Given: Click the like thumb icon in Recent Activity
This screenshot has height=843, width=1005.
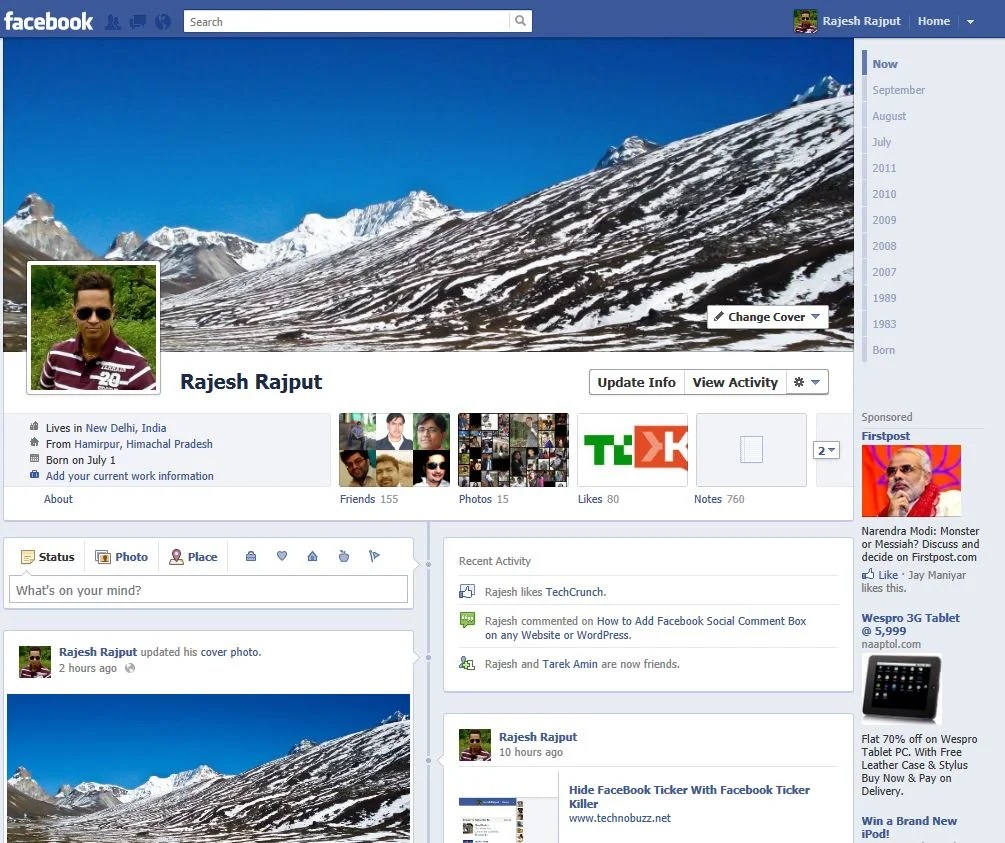Looking at the screenshot, I should click(x=467, y=591).
